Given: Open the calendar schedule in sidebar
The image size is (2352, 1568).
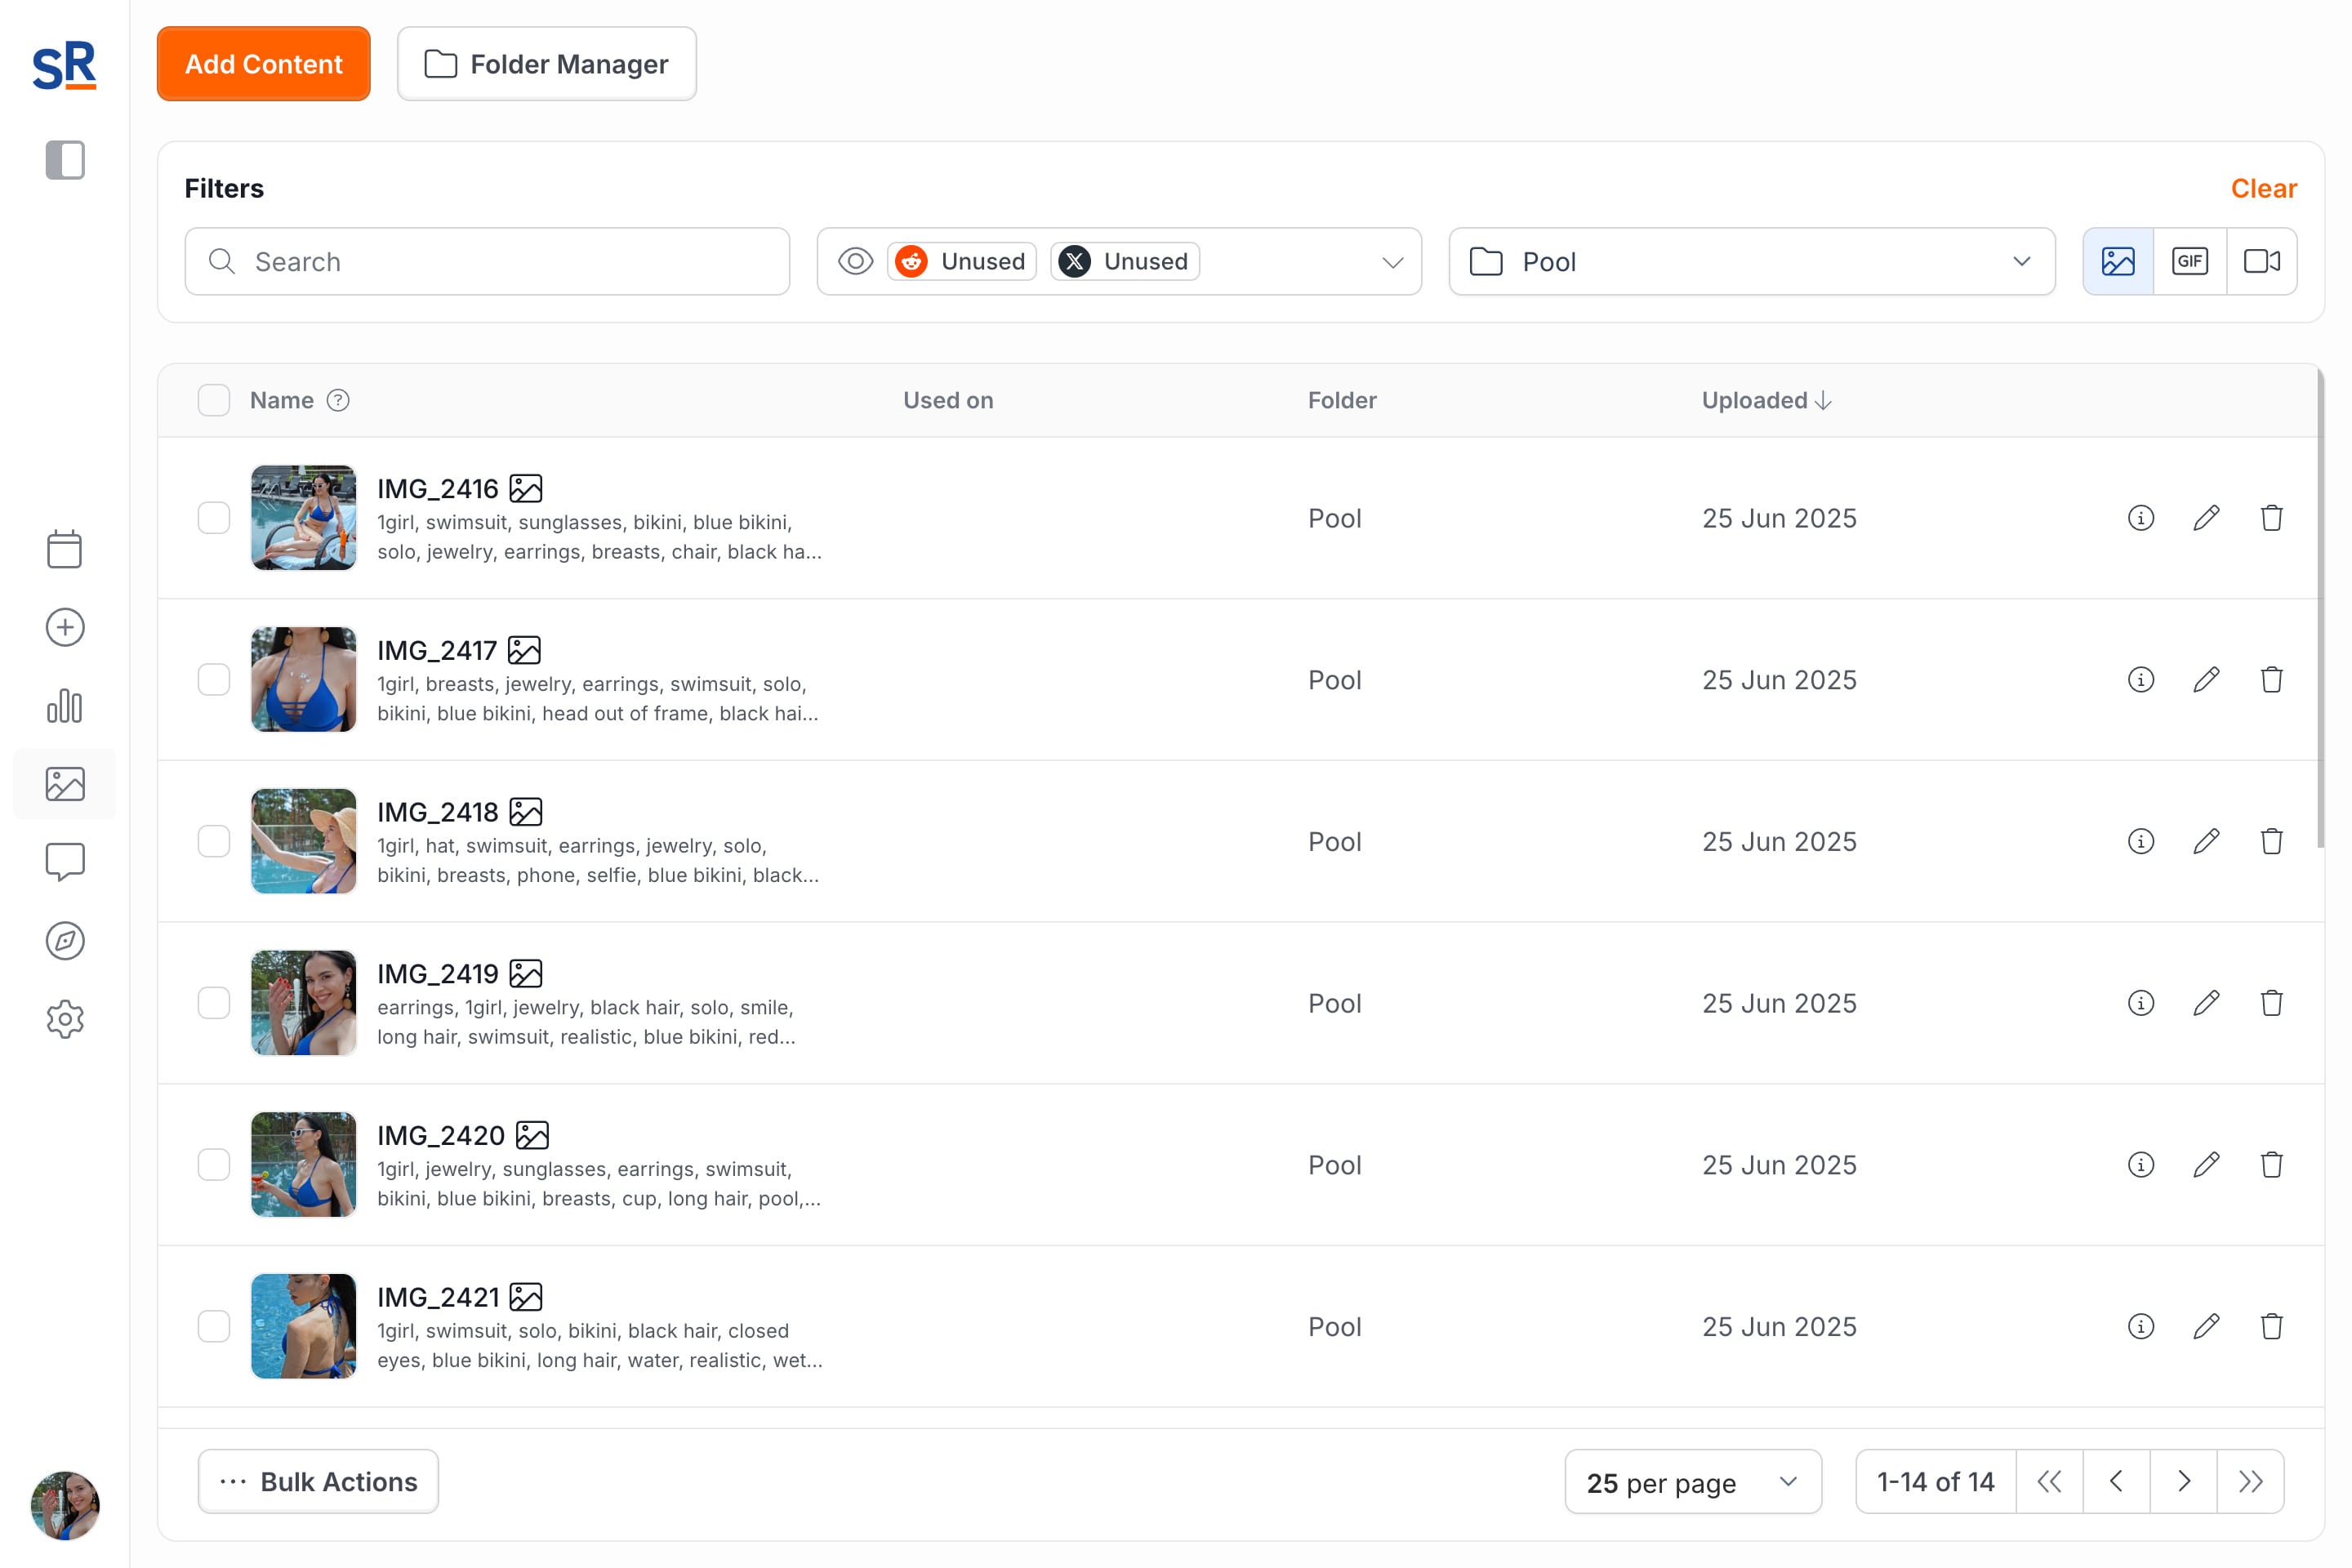Looking at the screenshot, I should pyautogui.click(x=65, y=549).
